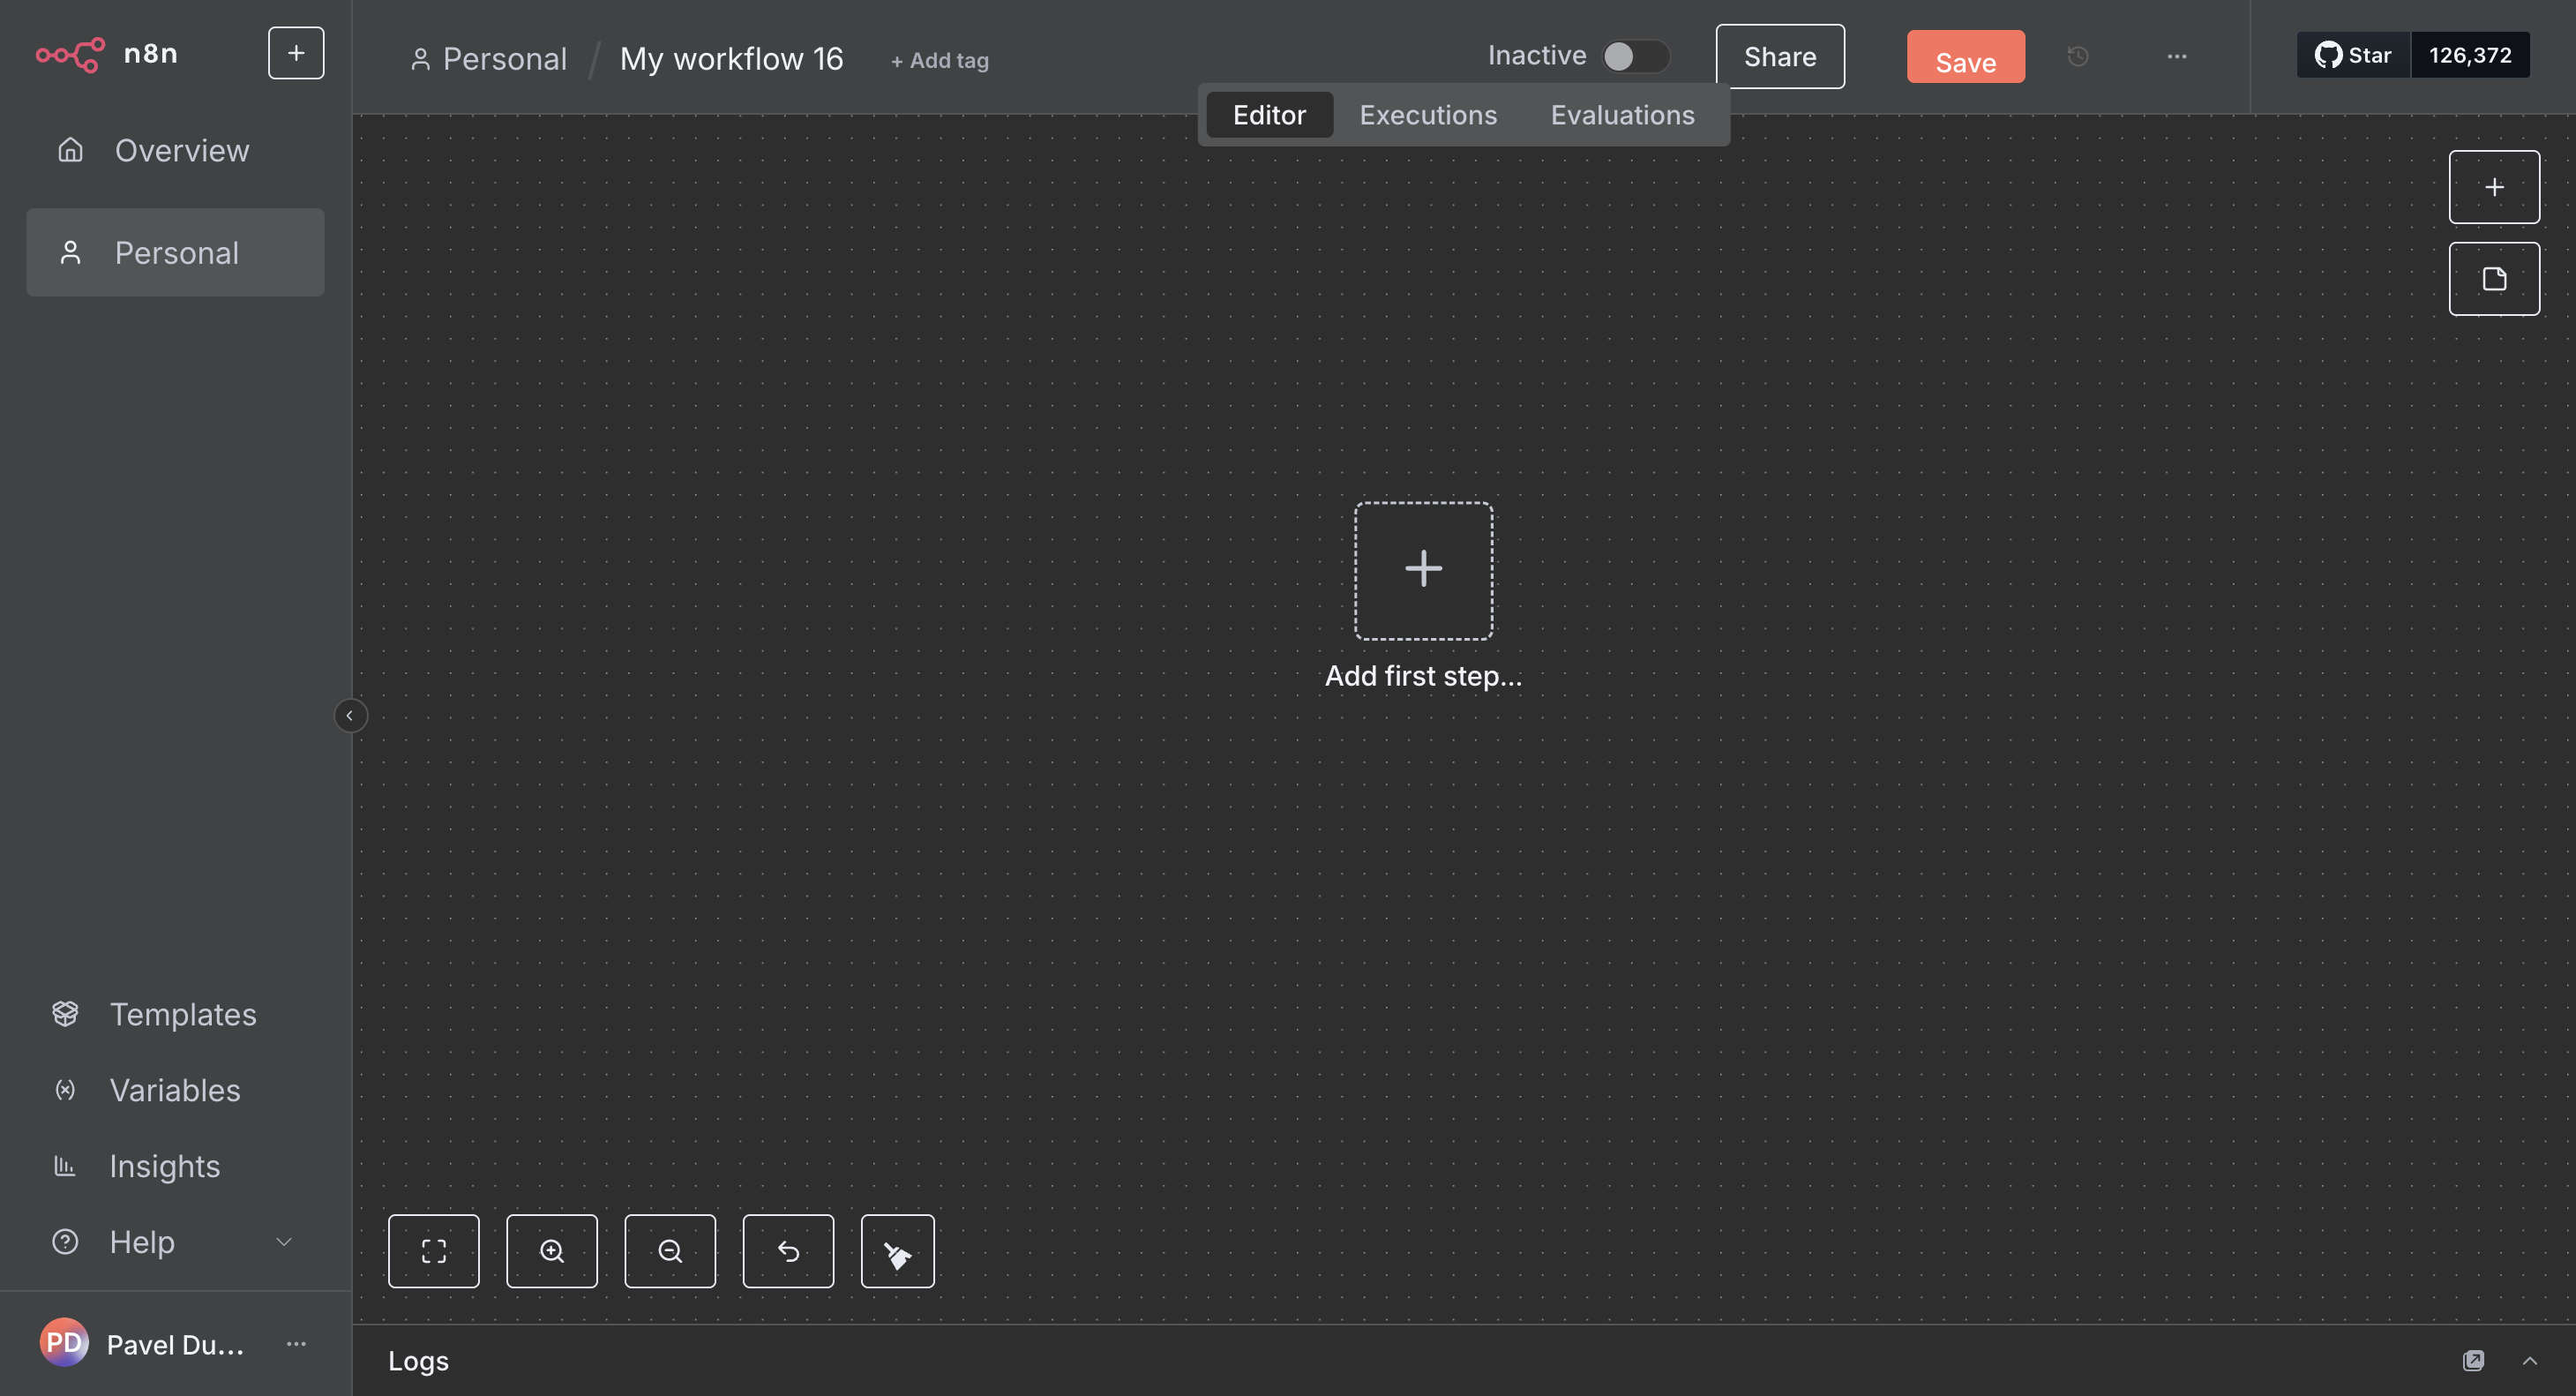
Task: Reset canvas zoom with undo-arrow icon
Action: point(788,1251)
